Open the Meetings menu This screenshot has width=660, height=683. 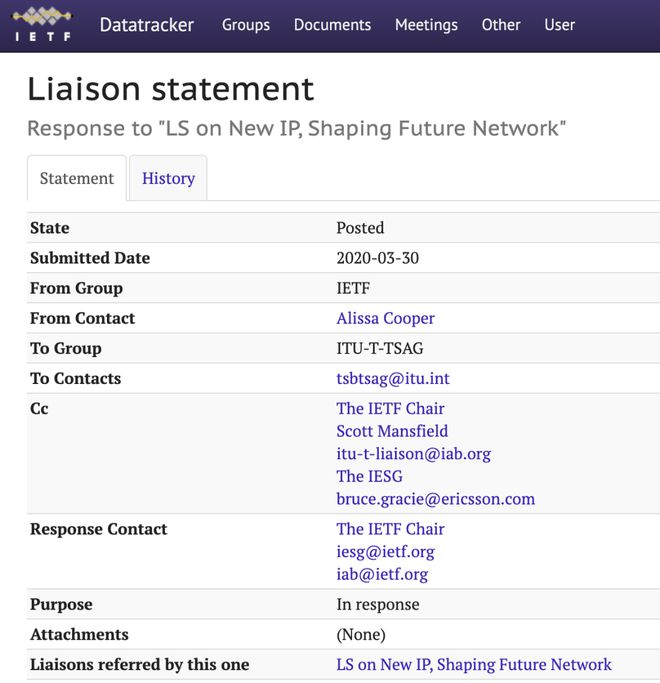[426, 25]
